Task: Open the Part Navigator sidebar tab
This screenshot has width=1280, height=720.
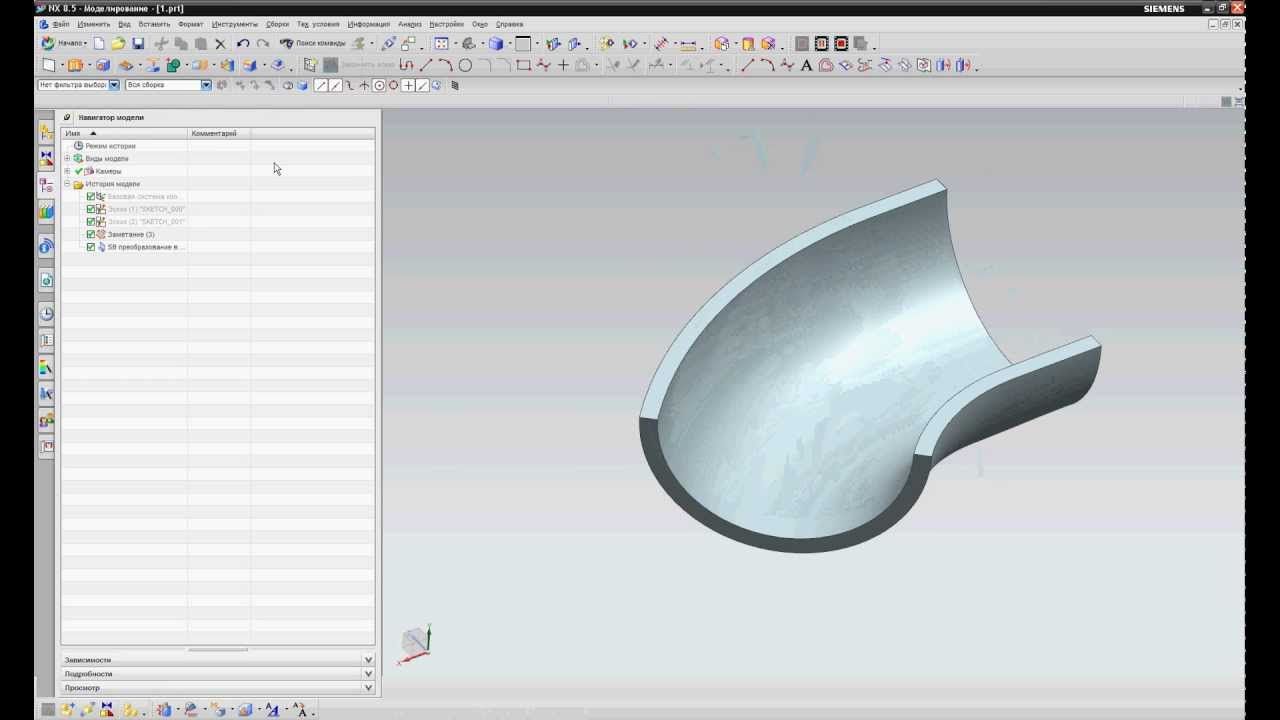Action: [x=46, y=185]
